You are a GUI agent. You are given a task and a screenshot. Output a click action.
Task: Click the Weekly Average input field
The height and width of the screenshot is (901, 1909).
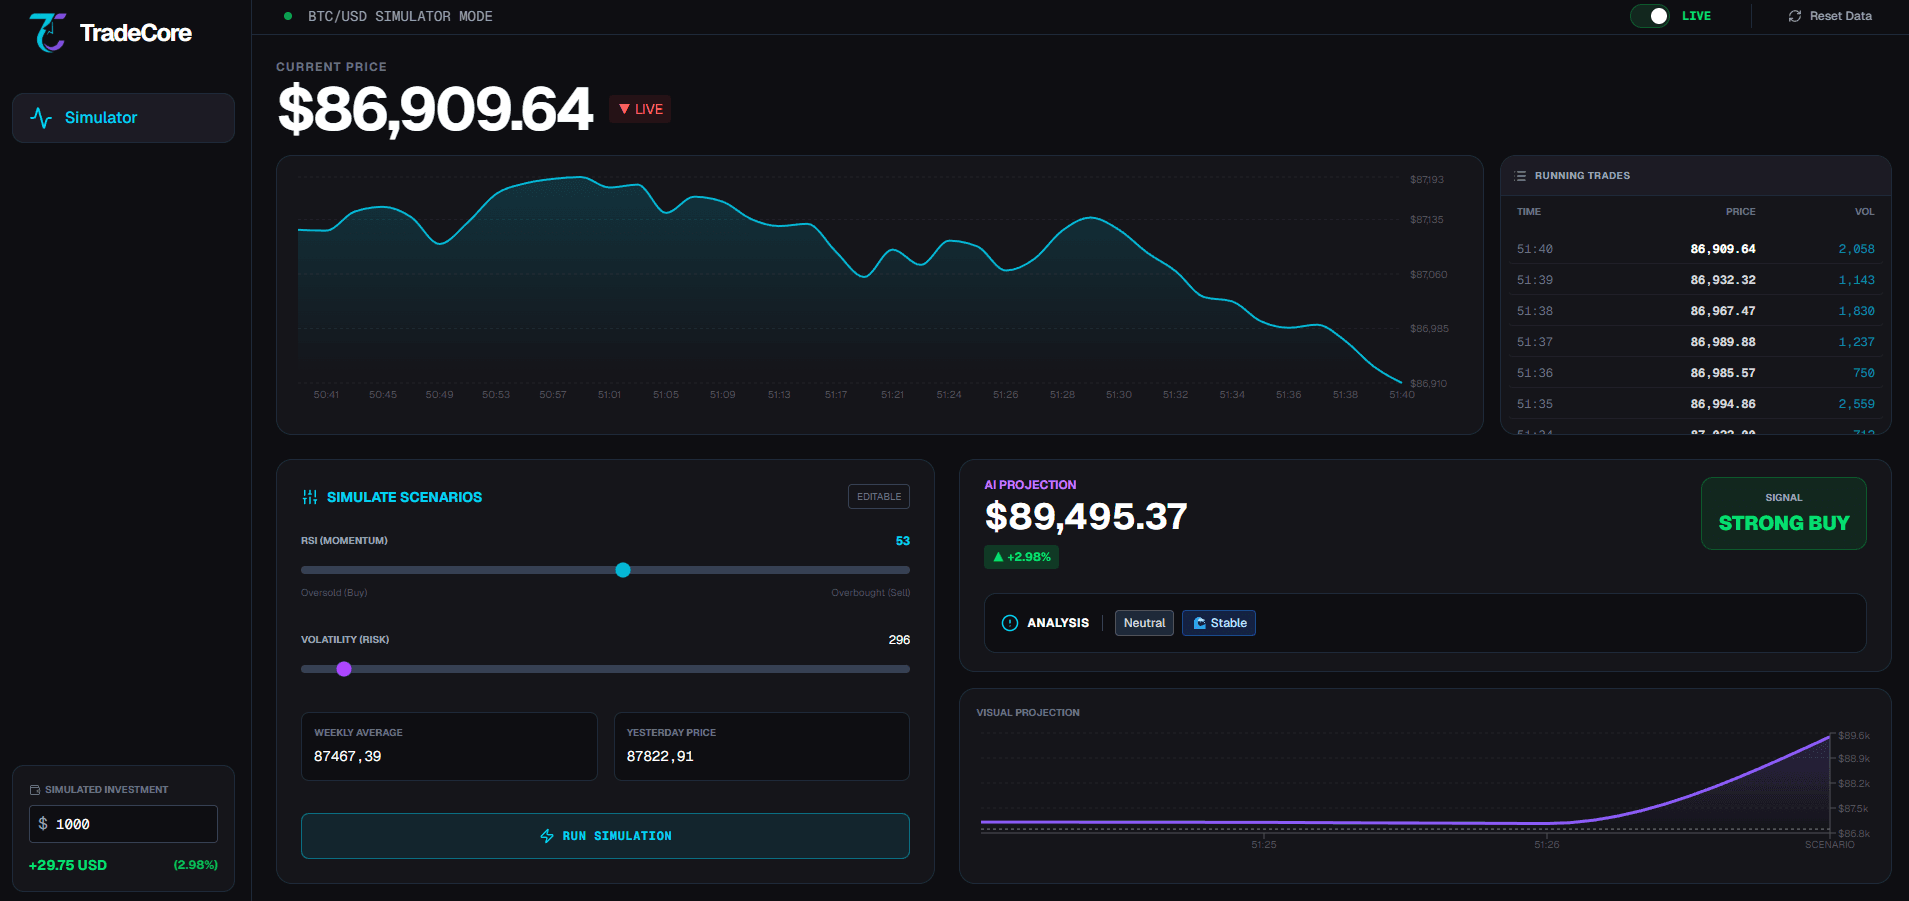449,756
